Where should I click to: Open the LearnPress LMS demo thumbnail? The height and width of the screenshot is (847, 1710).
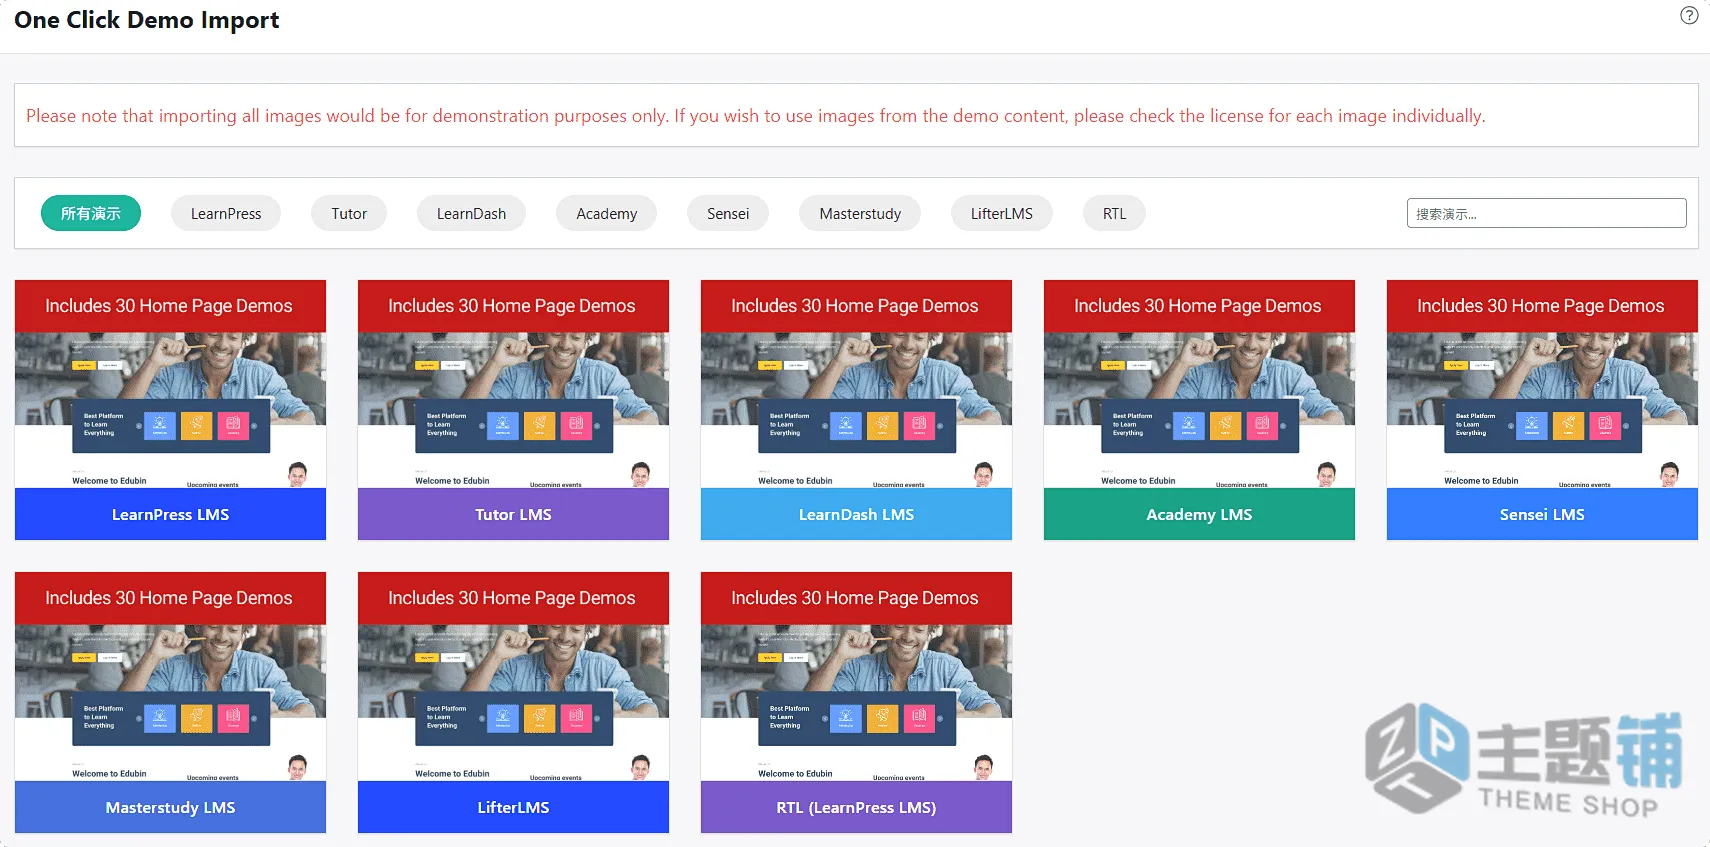tap(170, 384)
